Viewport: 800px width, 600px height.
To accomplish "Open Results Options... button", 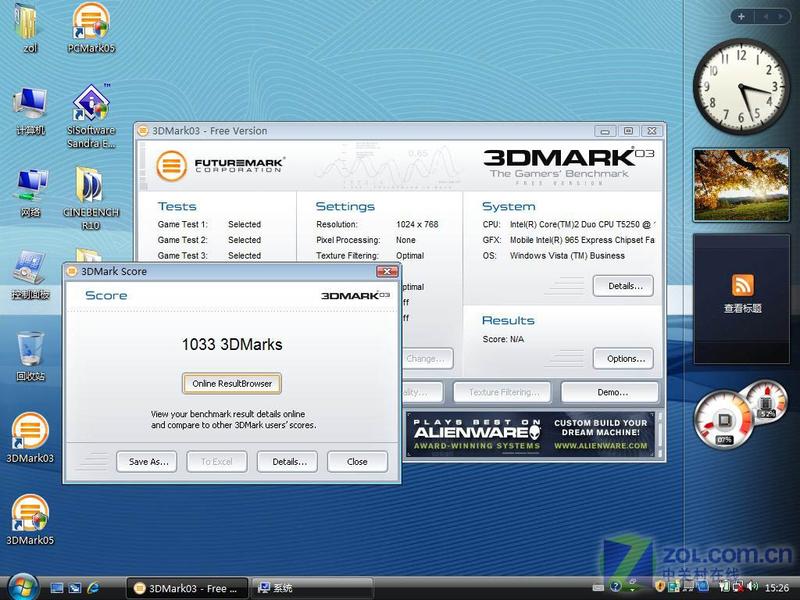I will [x=623, y=359].
